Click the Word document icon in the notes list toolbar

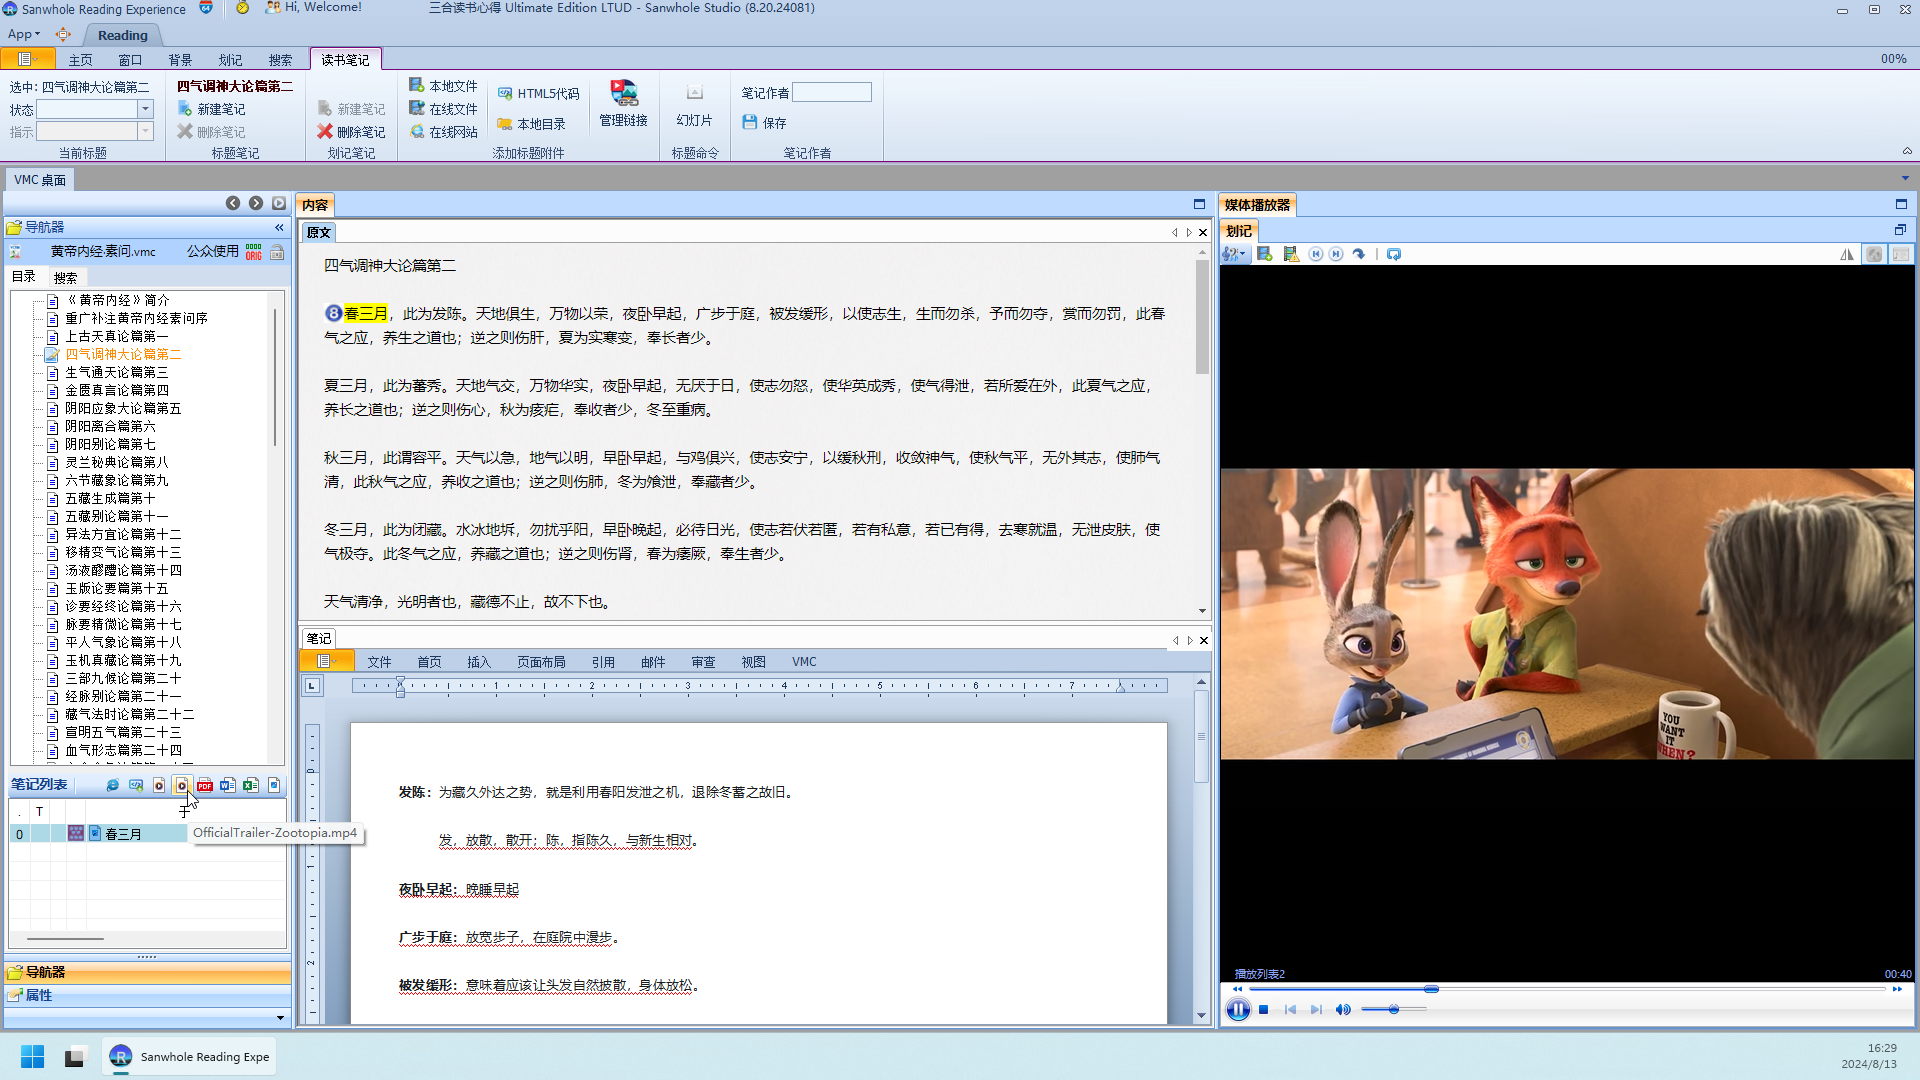[x=228, y=785]
